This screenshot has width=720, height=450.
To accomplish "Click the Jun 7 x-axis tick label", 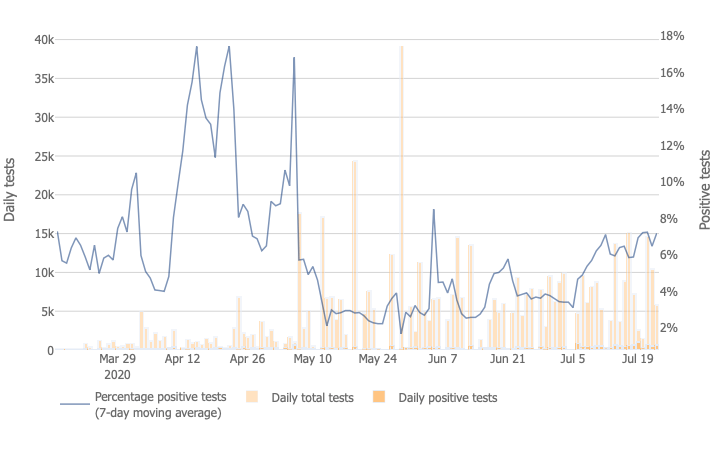I will point(442,358).
